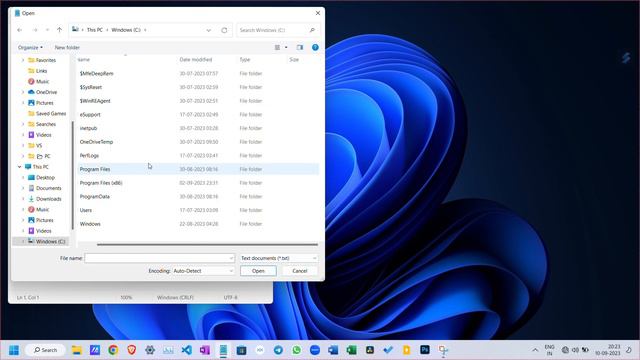Viewport: 640px width, 360px height.
Task: Change the view layout icon
Action: point(278,47)
